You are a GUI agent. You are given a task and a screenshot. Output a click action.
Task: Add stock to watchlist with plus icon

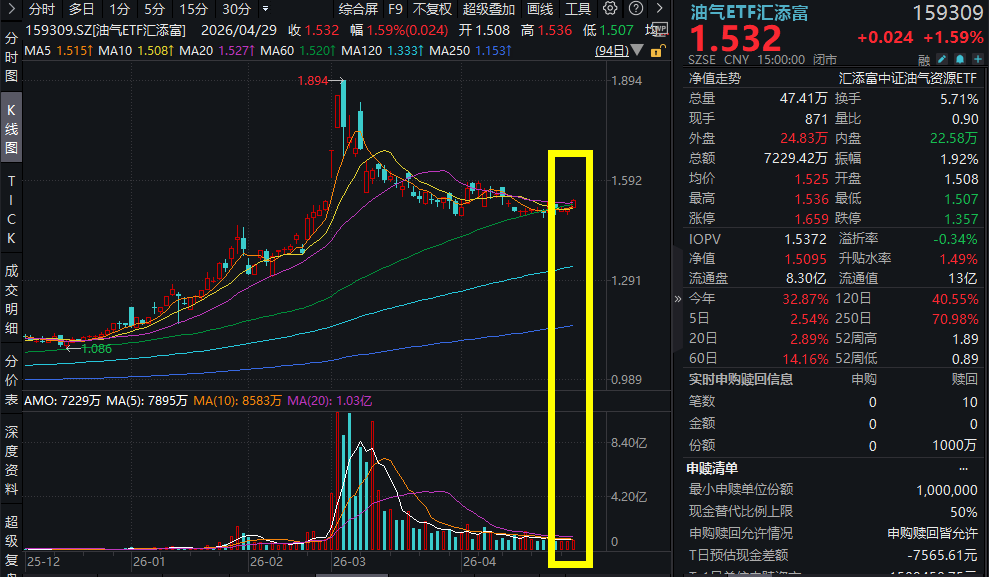978,59
